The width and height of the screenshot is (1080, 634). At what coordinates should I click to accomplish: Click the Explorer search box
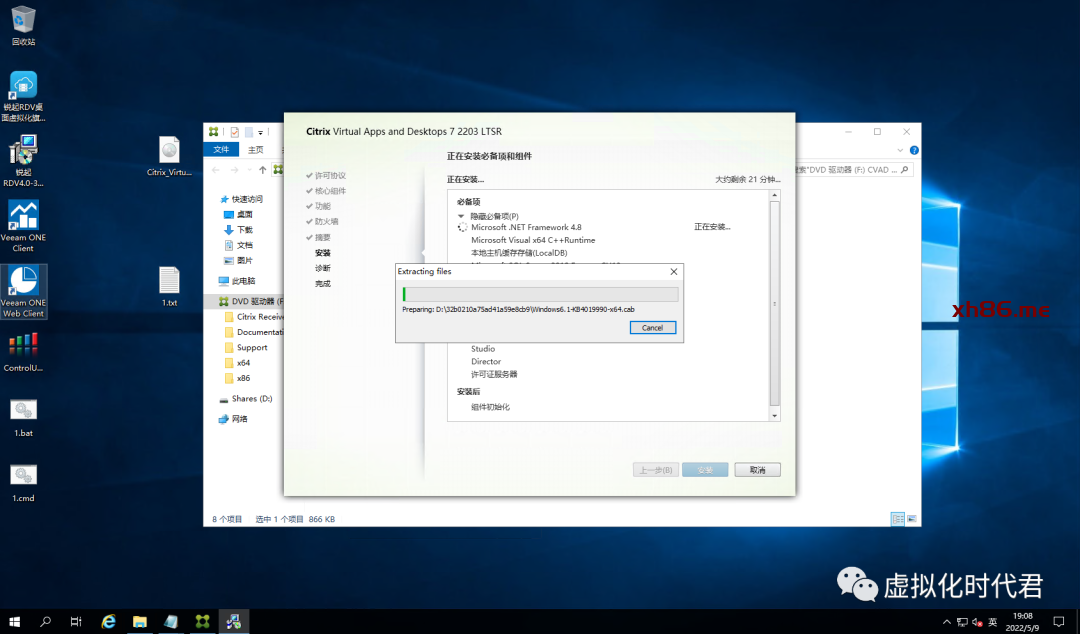853,170
